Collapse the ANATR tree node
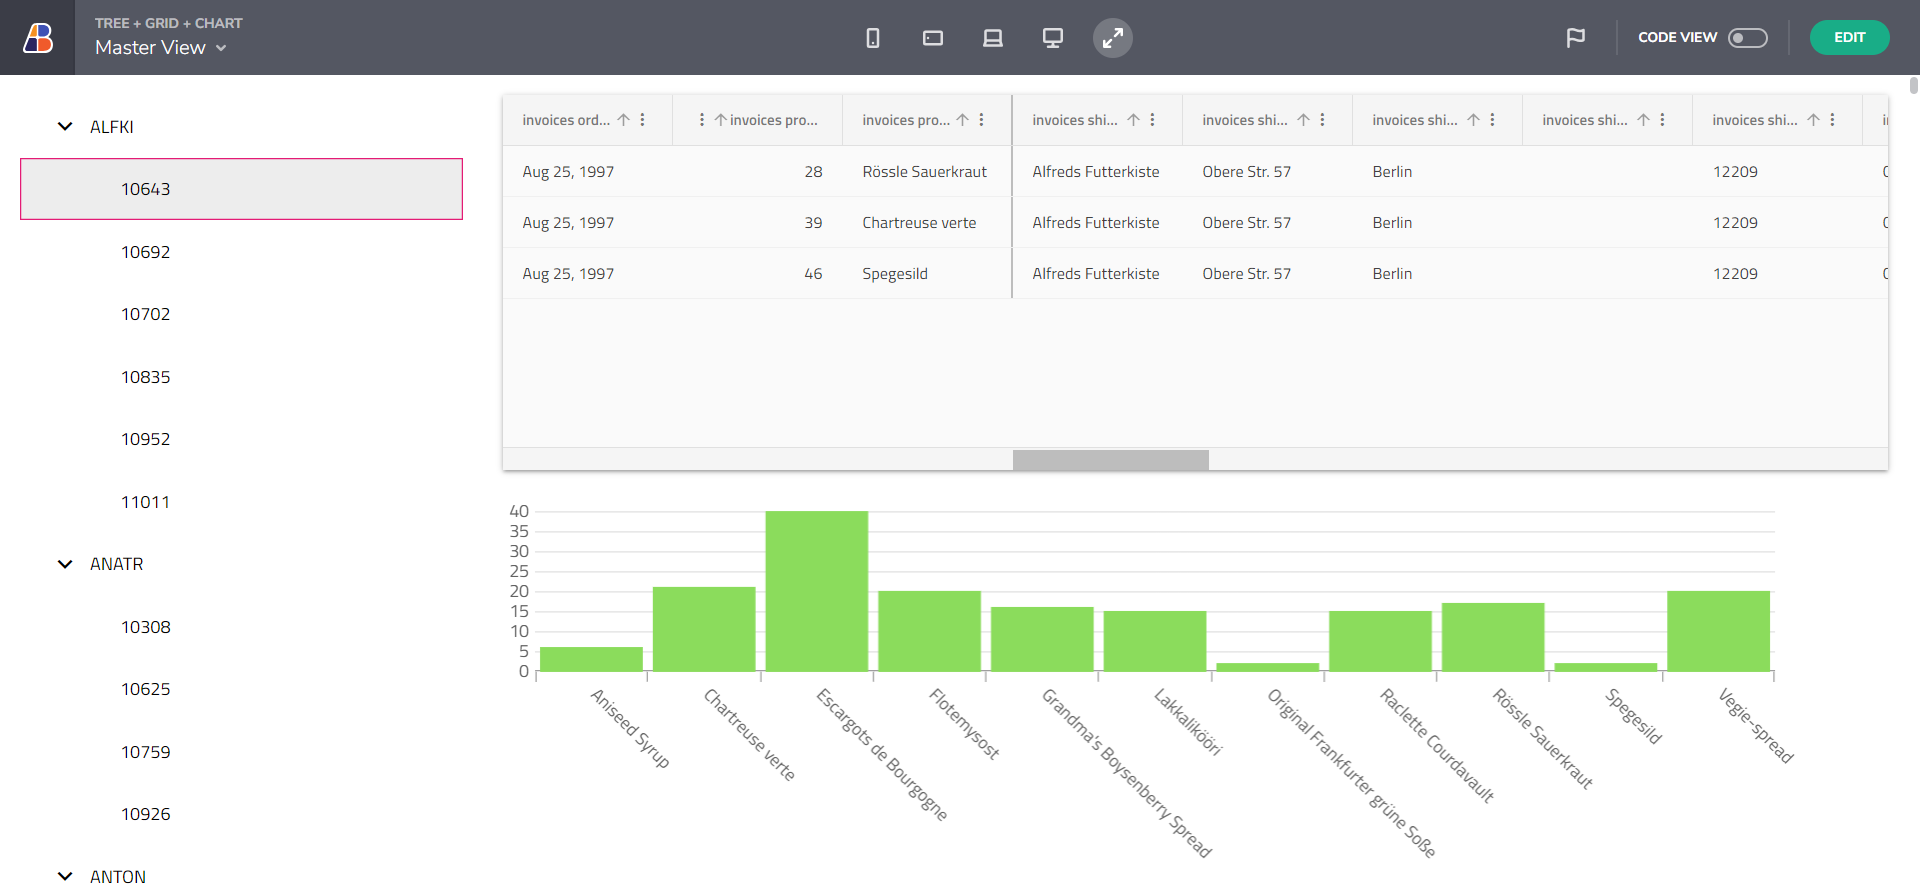The height and width of the screenshot is (884, 1920). [65, 564]
